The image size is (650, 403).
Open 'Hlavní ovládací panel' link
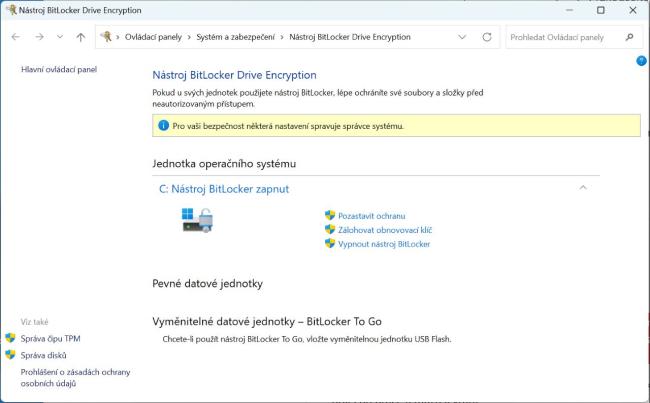pos(59,70)
